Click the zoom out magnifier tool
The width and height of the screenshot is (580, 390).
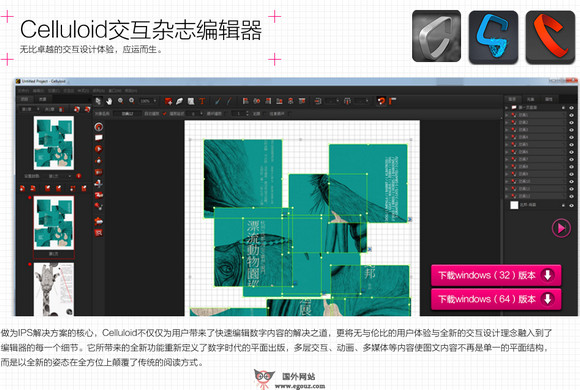tap(132, 101)
